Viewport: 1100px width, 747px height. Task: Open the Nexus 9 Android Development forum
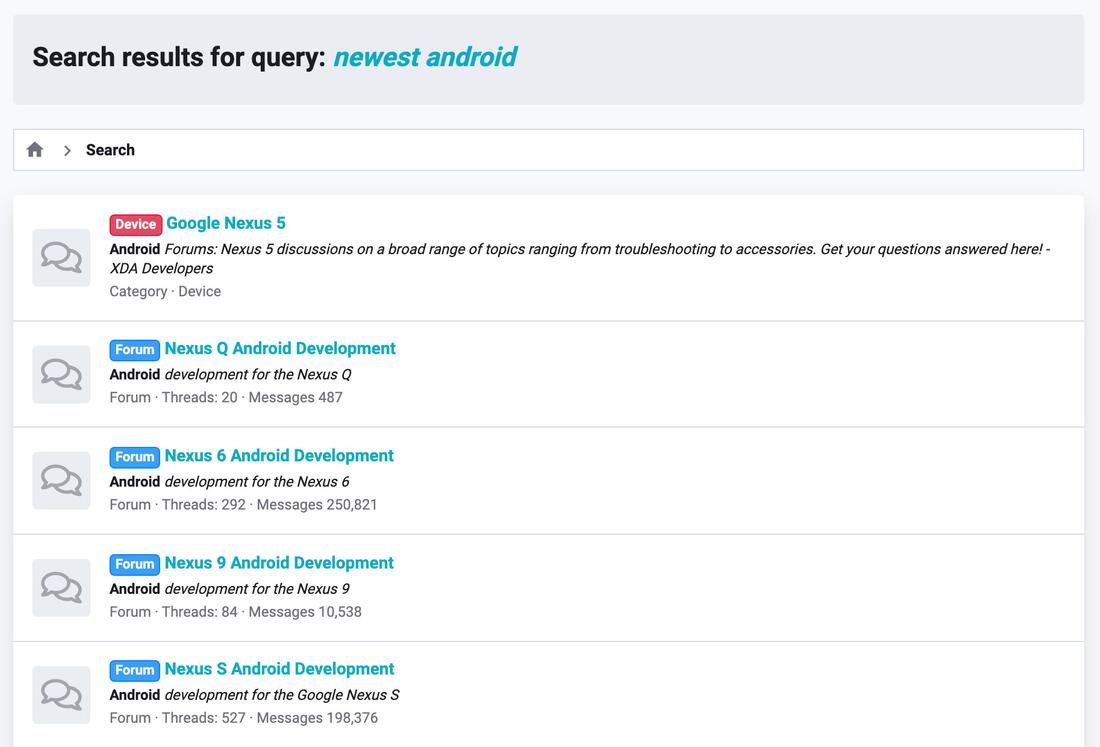(278, 562)
